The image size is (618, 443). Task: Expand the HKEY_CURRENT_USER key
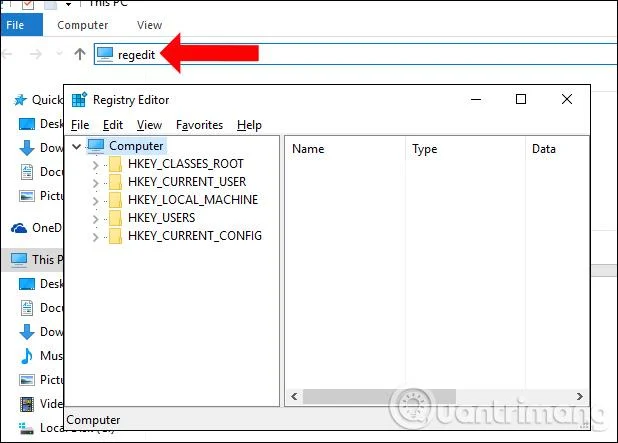click(x=95, y=183)
